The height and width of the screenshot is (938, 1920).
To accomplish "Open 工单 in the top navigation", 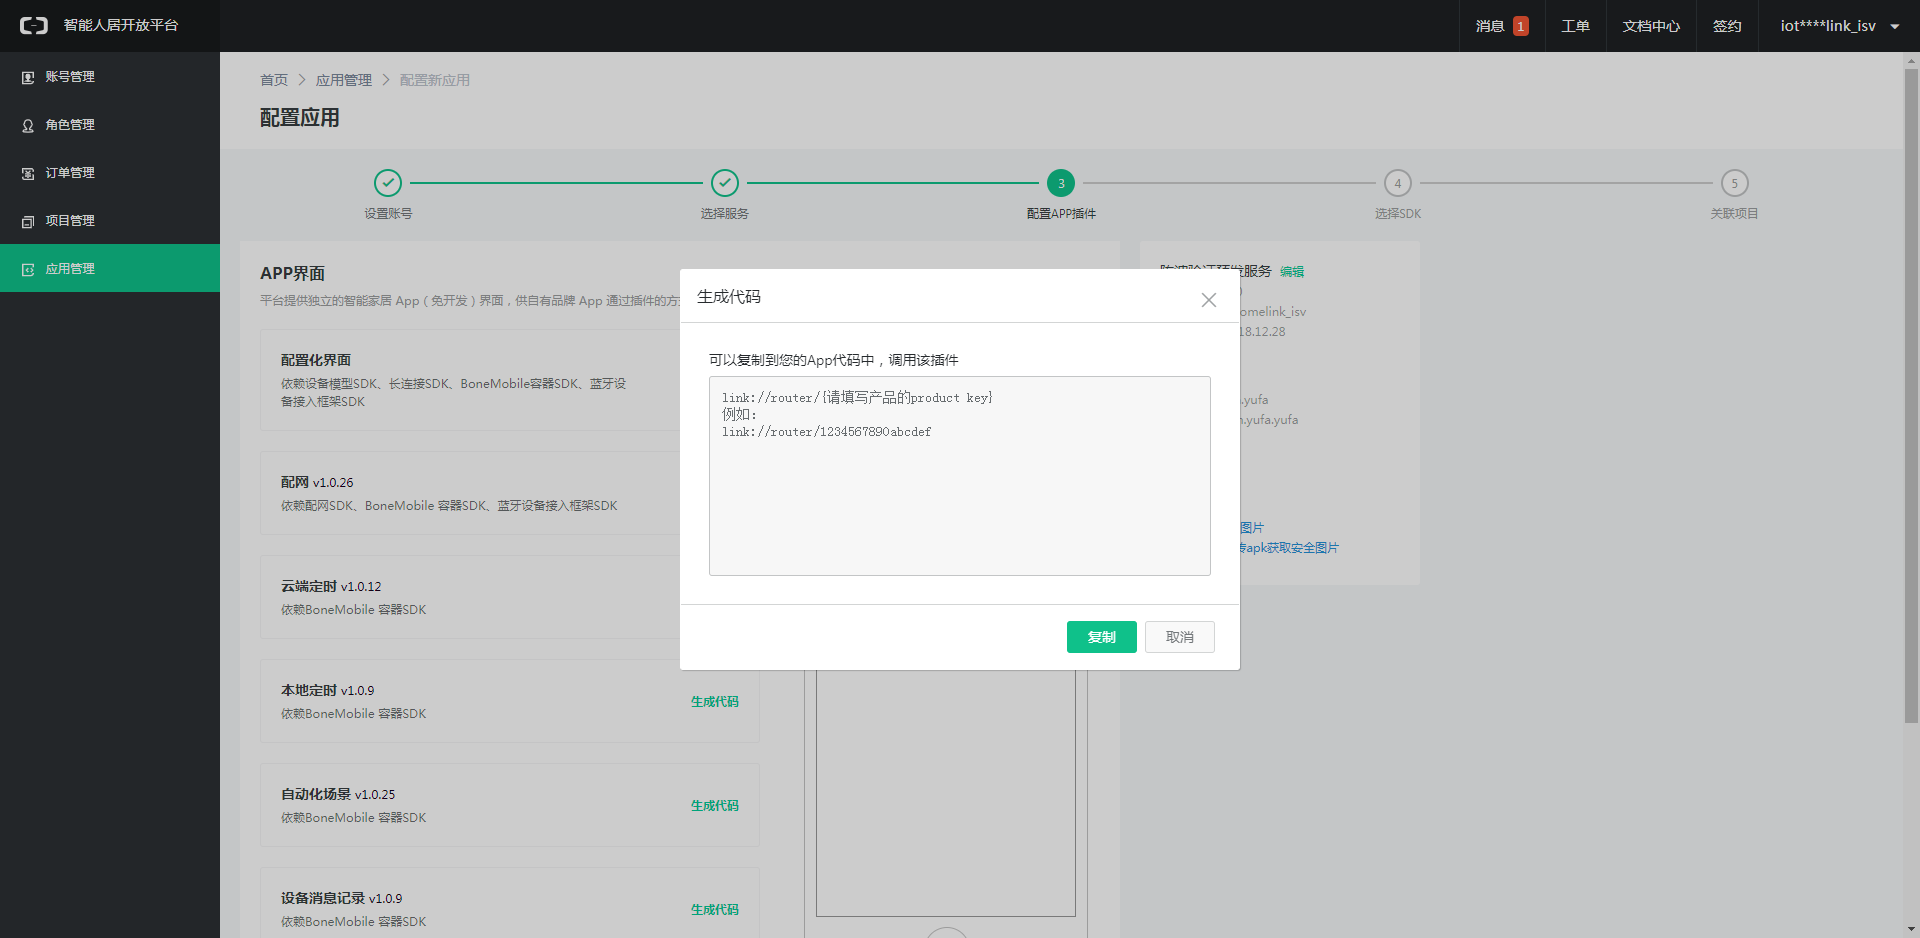I will (1575, 26).
